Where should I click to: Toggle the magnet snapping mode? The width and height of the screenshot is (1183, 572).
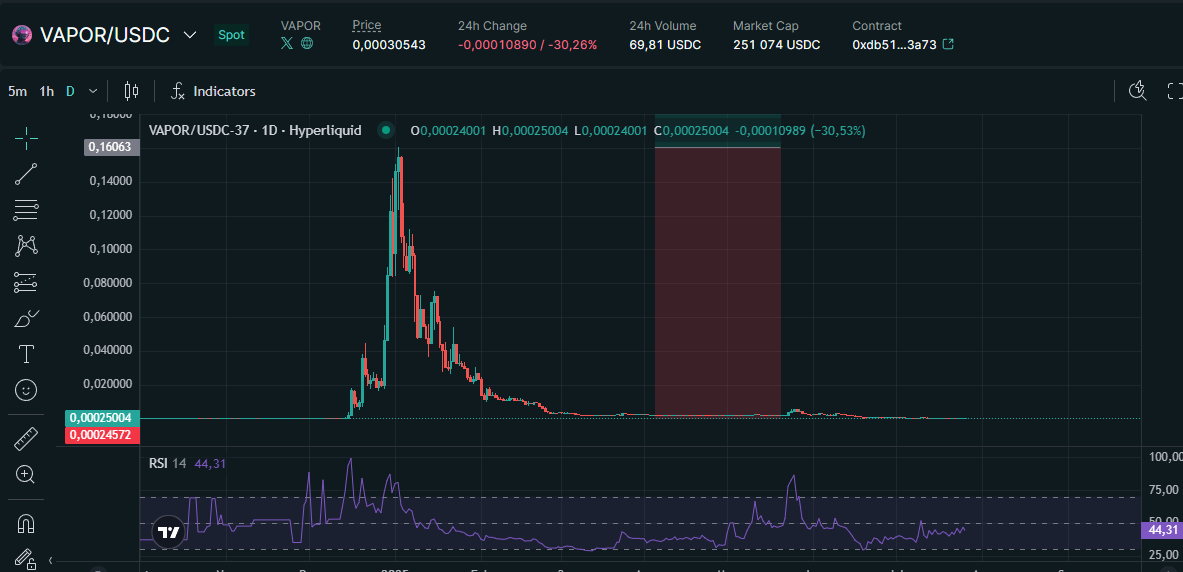click(x=26, y=523)
